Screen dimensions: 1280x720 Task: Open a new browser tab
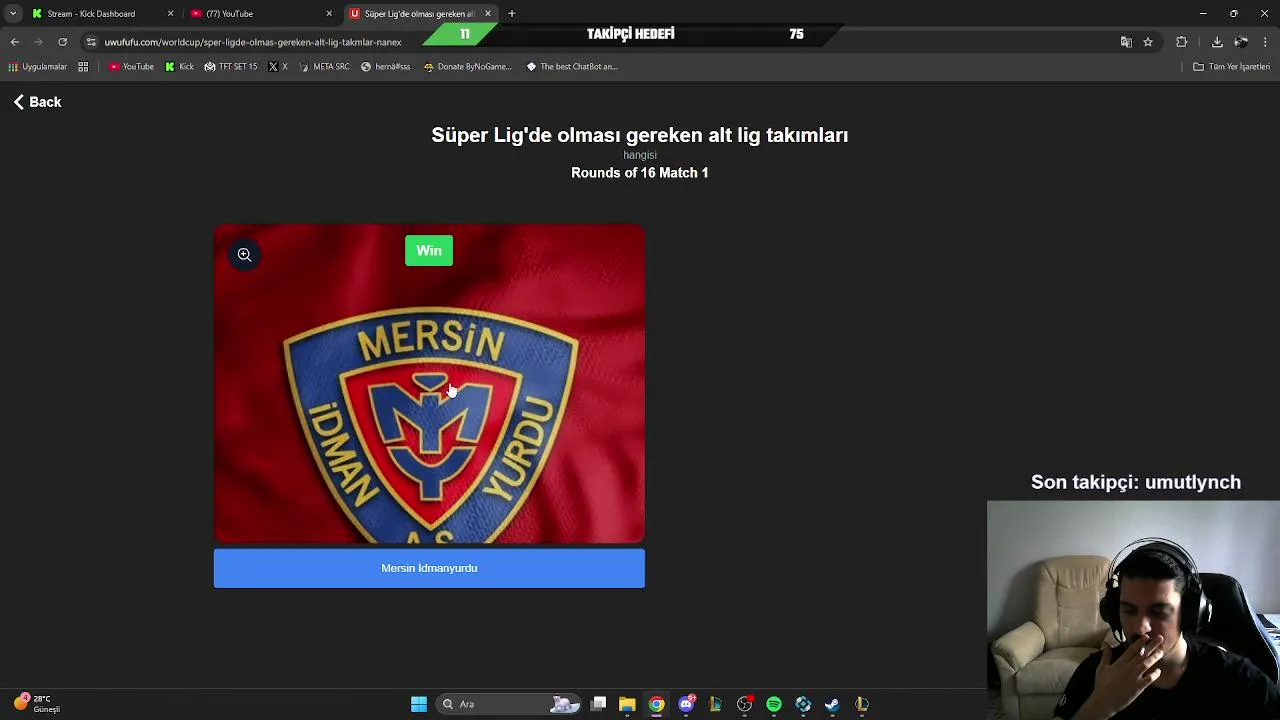[511, 14]
